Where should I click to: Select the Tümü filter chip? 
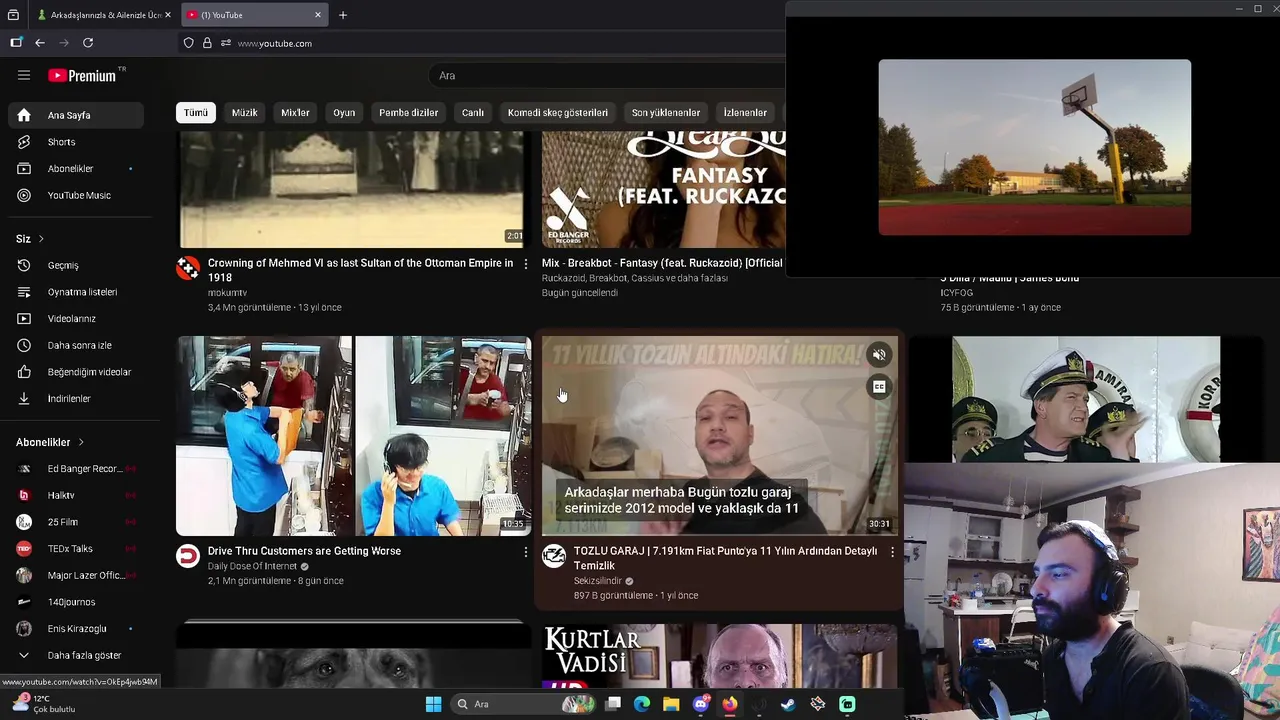click(196, 113)
